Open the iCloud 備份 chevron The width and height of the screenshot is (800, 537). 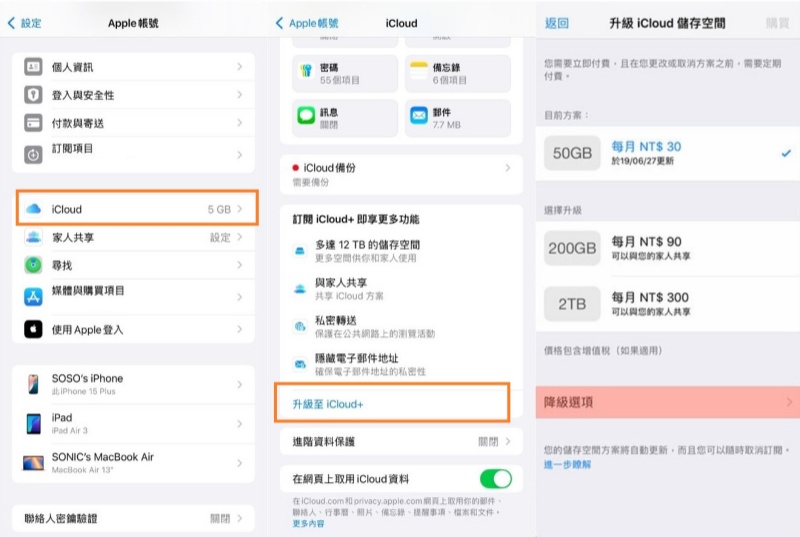click(507, 168)
